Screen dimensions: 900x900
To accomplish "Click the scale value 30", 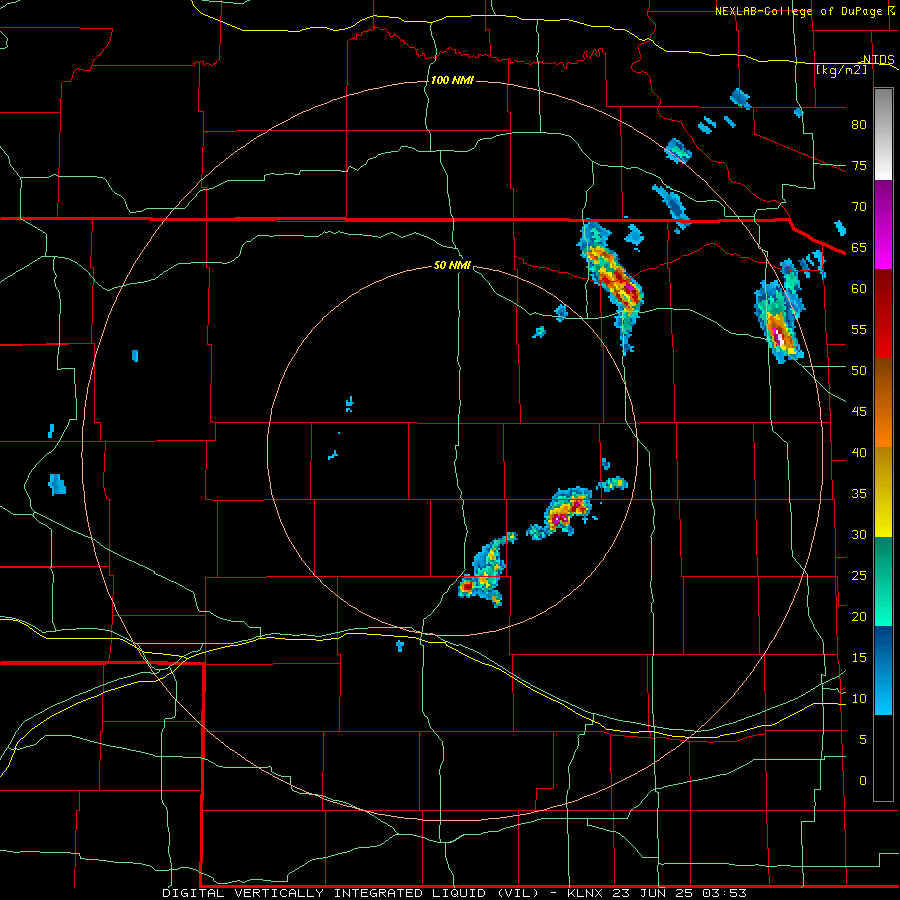I will pyautogui.click(x=859, y=535).
